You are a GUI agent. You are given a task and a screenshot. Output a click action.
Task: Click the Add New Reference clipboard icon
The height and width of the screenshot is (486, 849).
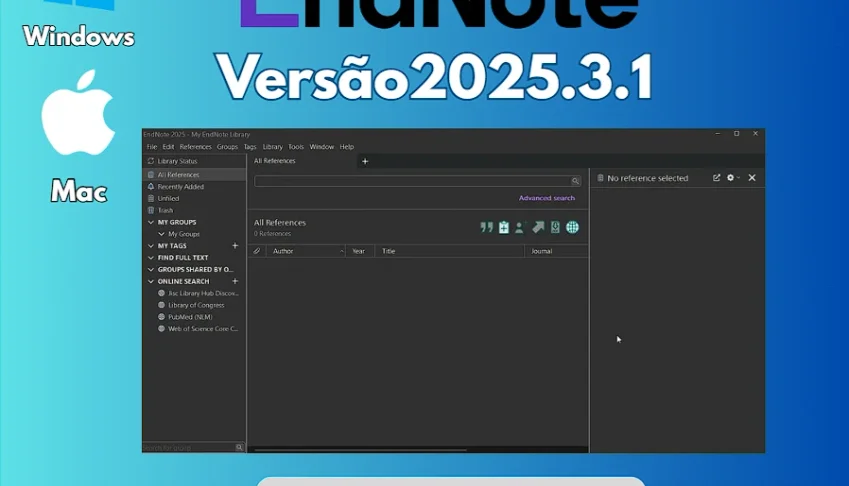(x=504, y=227)
